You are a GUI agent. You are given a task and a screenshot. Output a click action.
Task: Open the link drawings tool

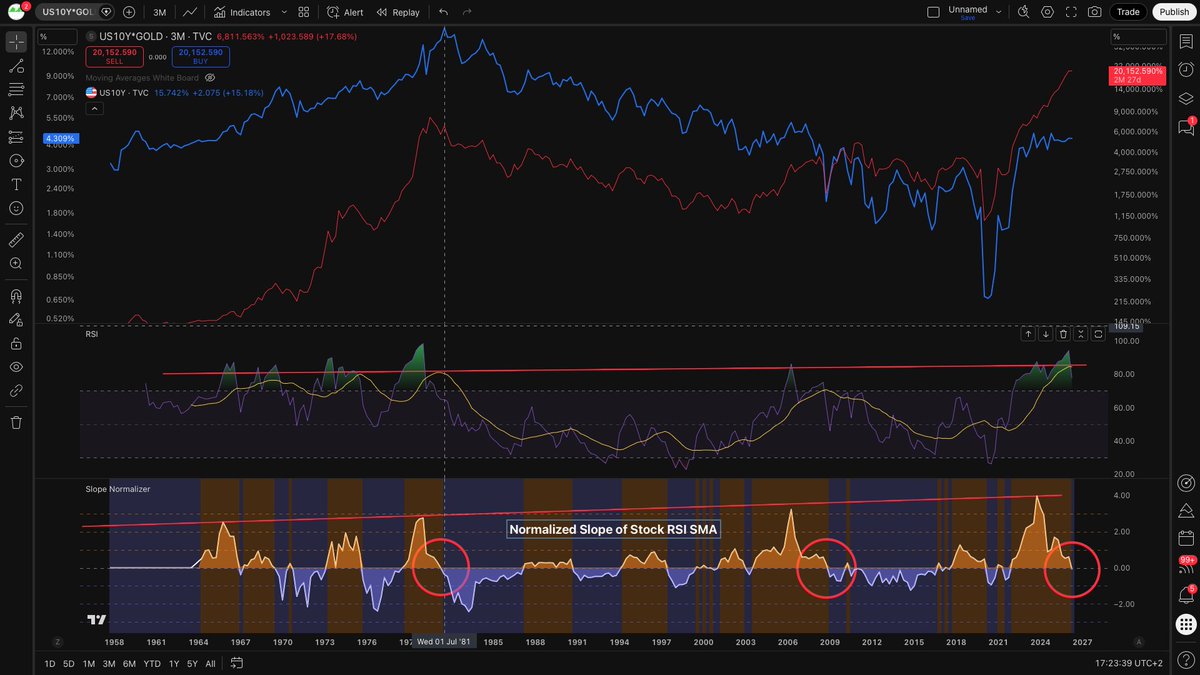coord(16,391)
